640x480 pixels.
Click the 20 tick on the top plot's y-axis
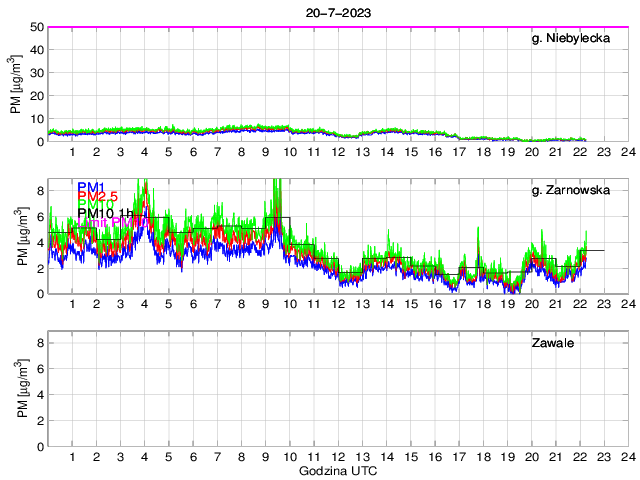coord(35,96)
